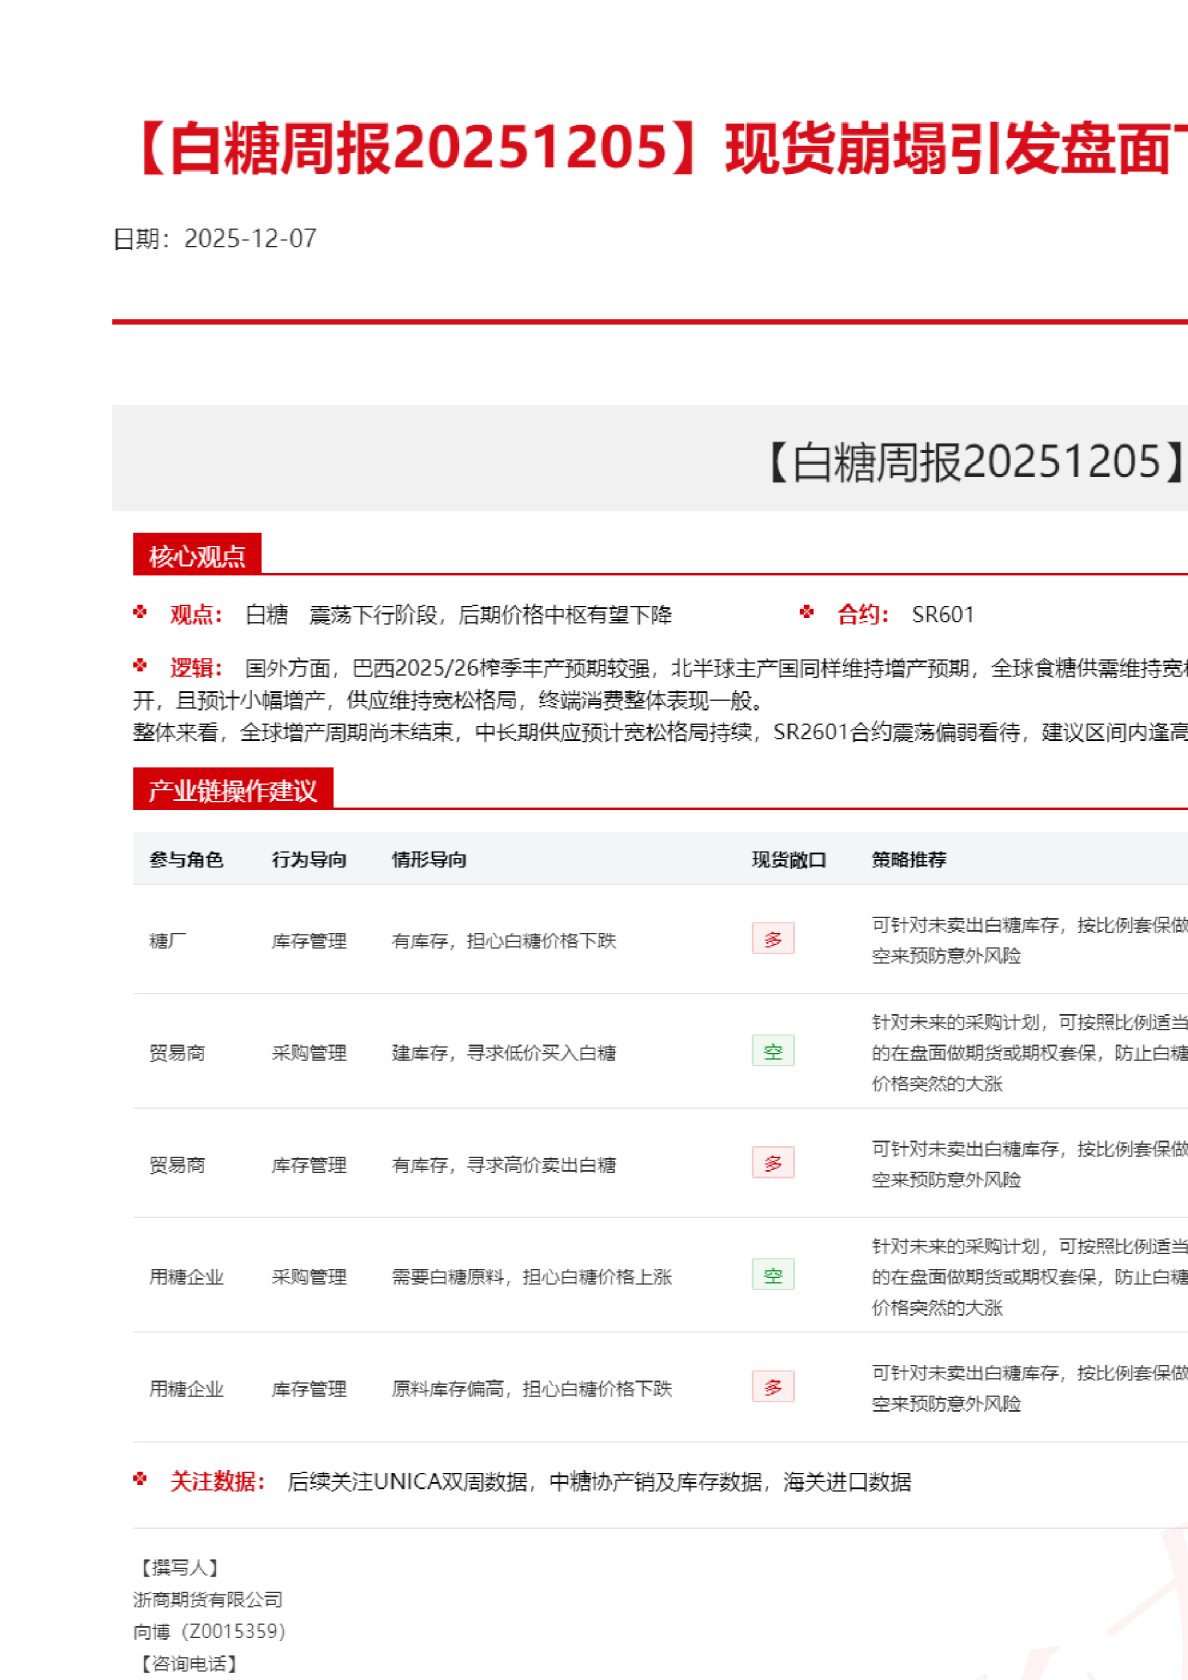The image size is (1188, 1680).
Task: Click the 情形导向 column header
Action: coord(429,859)
